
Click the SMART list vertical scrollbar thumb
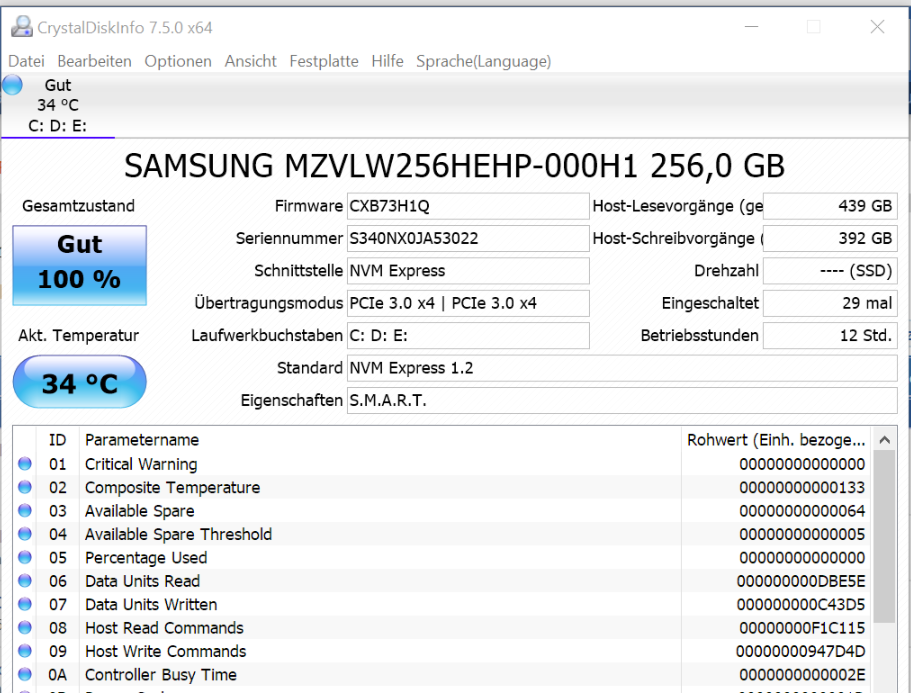pyautogui.click(x=884, y=537)
